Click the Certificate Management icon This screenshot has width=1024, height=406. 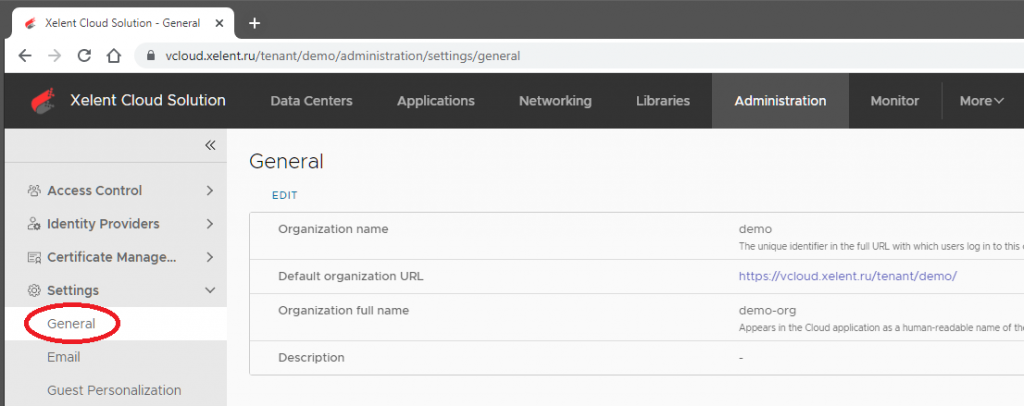tap(34, 257)
